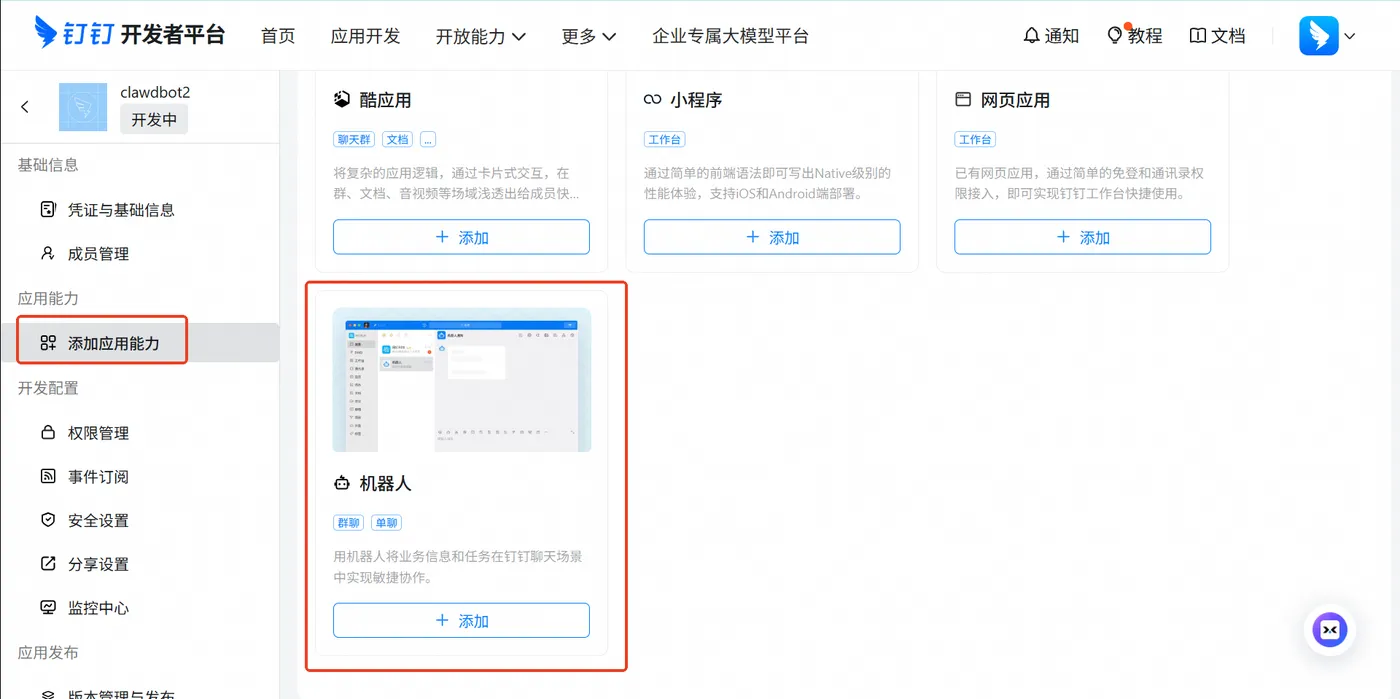Click the DingTalk developer platform logo
Viewport: 1400px width, 699px height.
[x=130, y=34]
